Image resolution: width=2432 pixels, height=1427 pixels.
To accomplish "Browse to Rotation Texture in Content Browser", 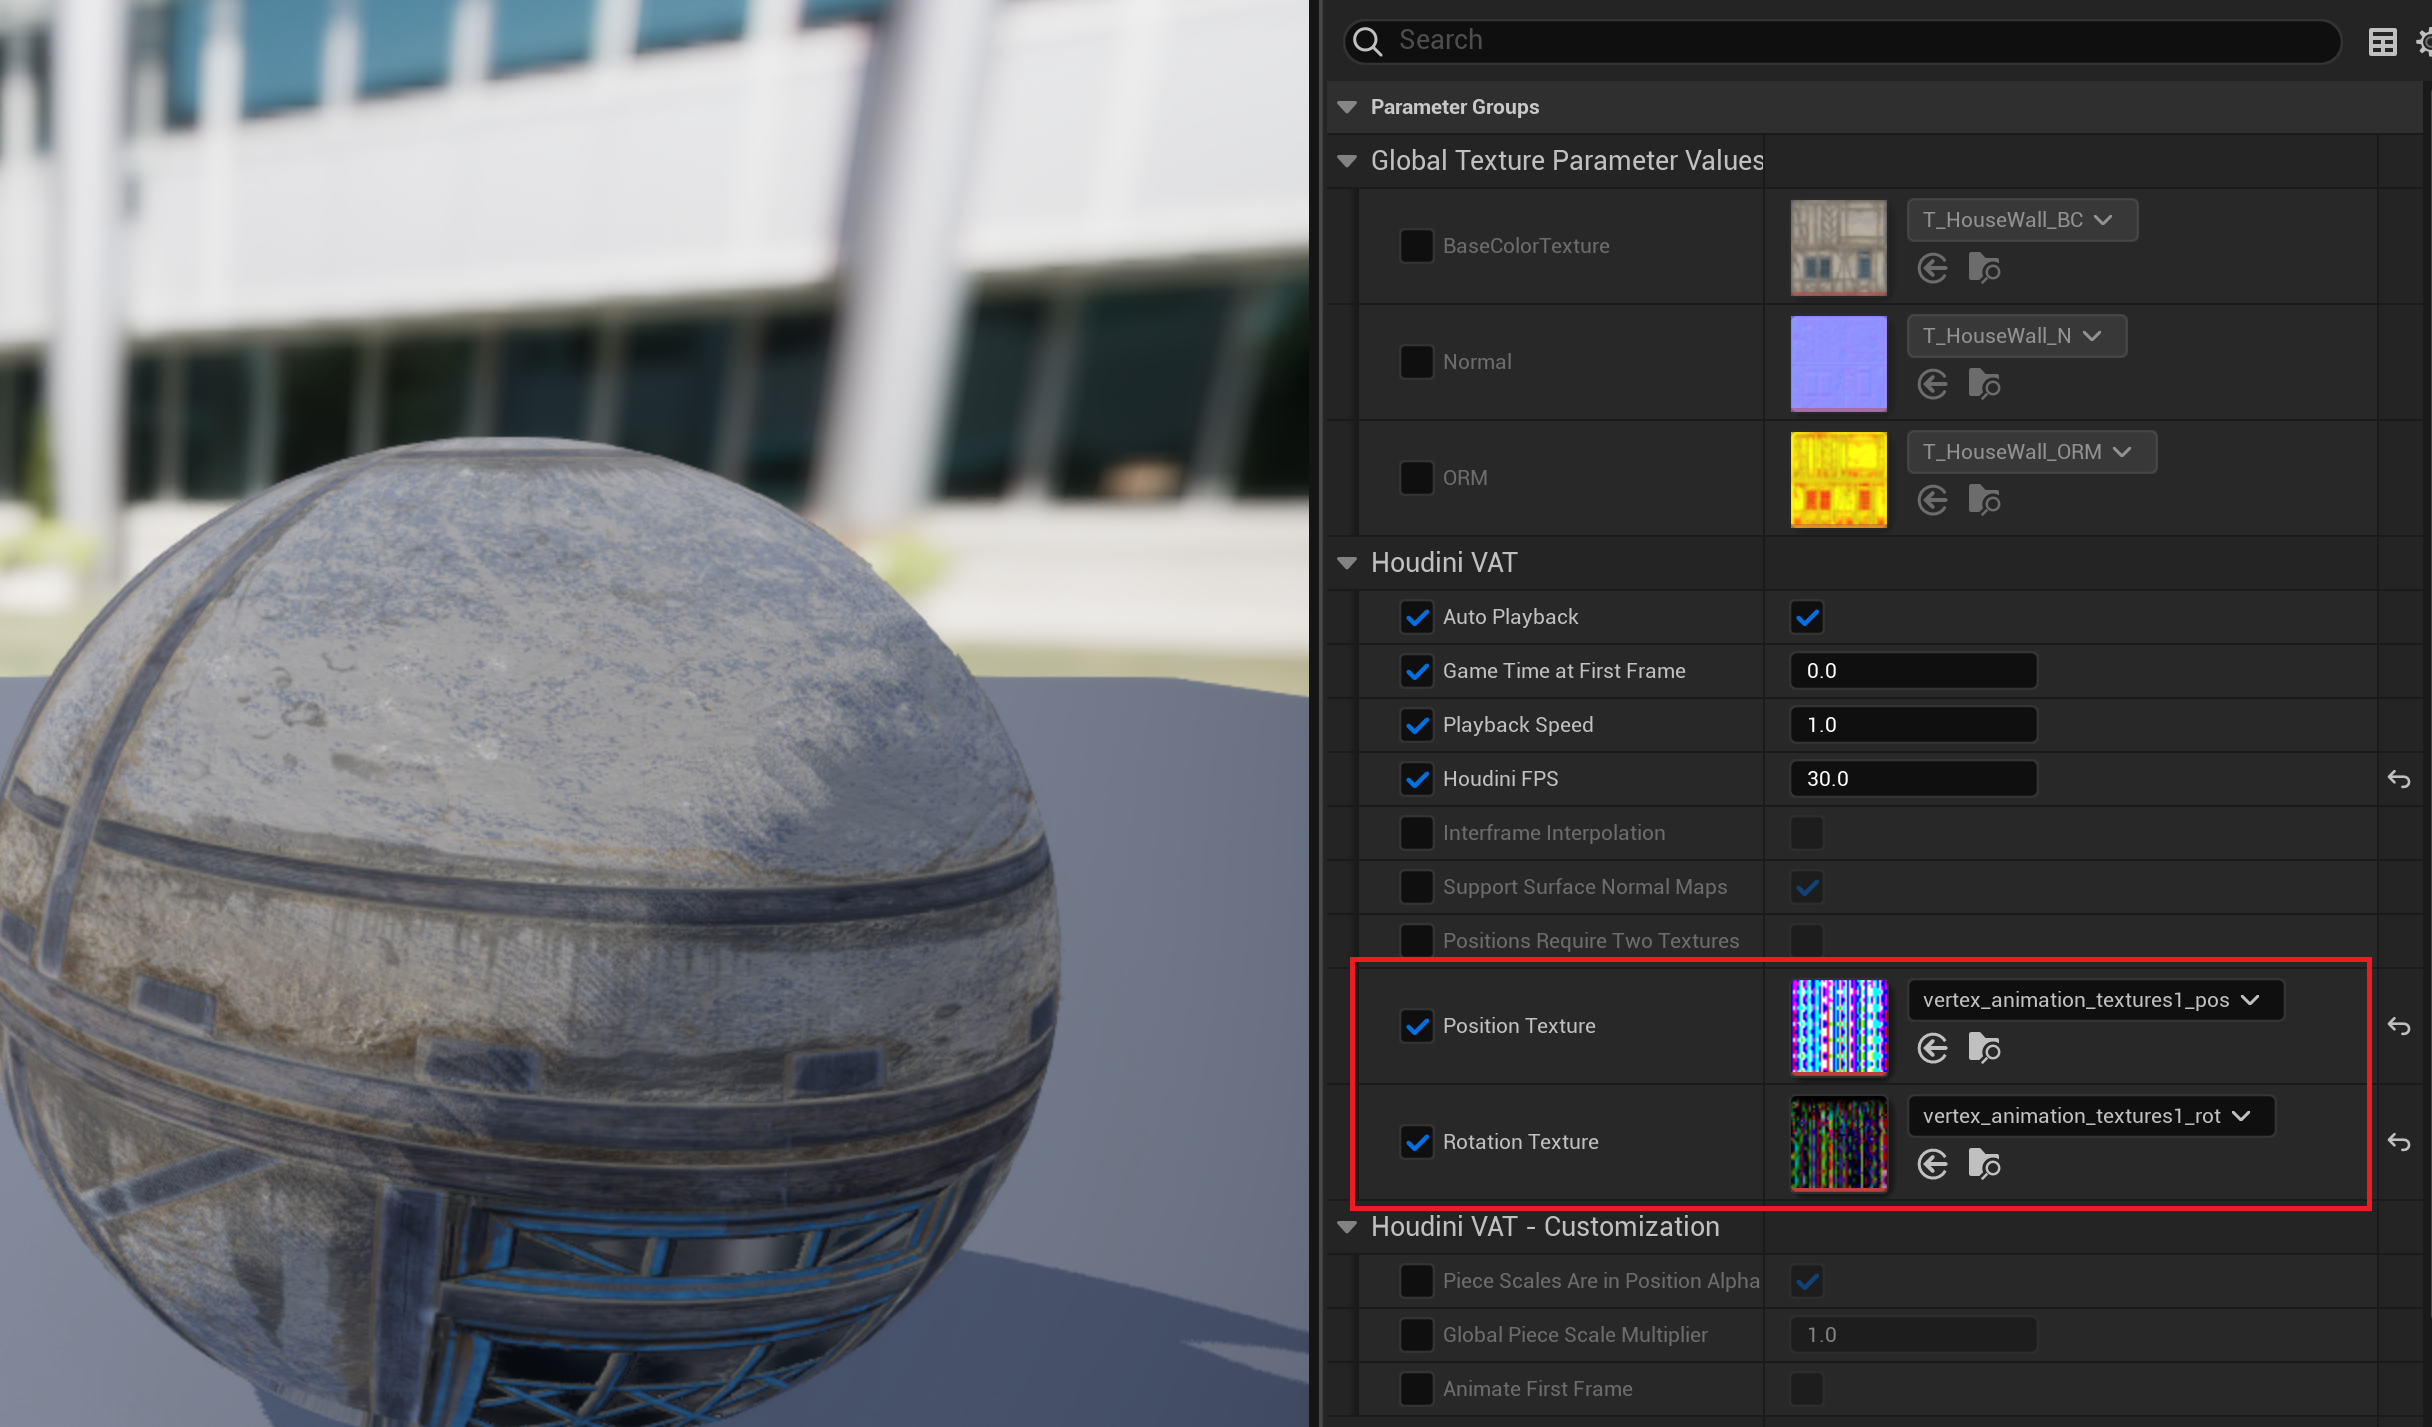I will pyautogui.click(x=1984, y=1164).
